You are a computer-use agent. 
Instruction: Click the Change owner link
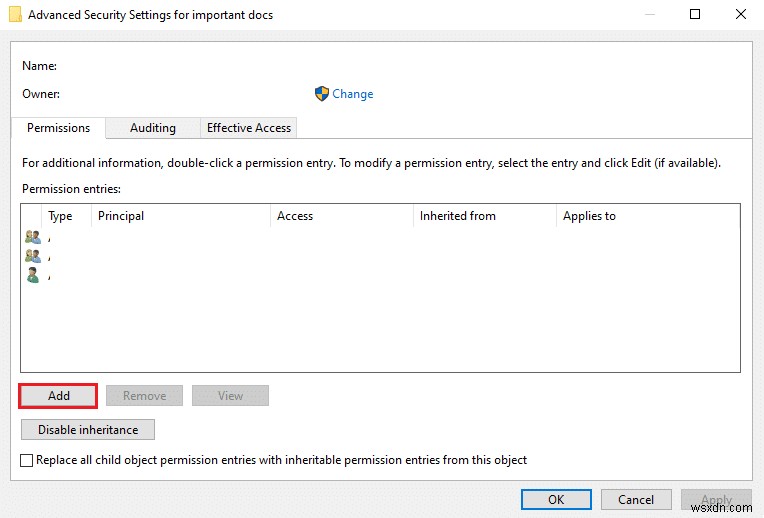pos(352,94)
